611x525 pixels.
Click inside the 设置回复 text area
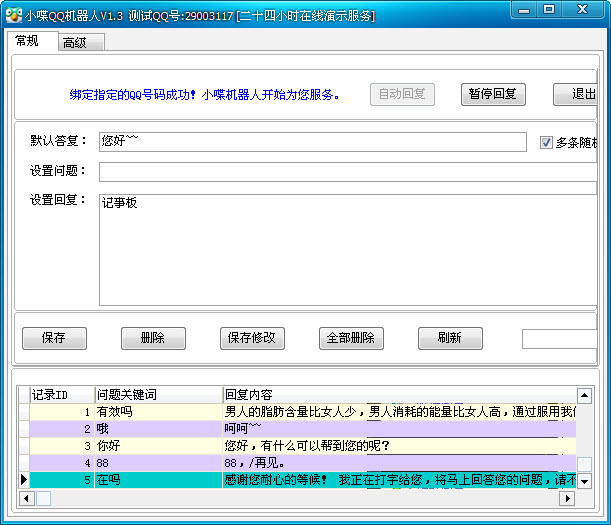point(348,249)
